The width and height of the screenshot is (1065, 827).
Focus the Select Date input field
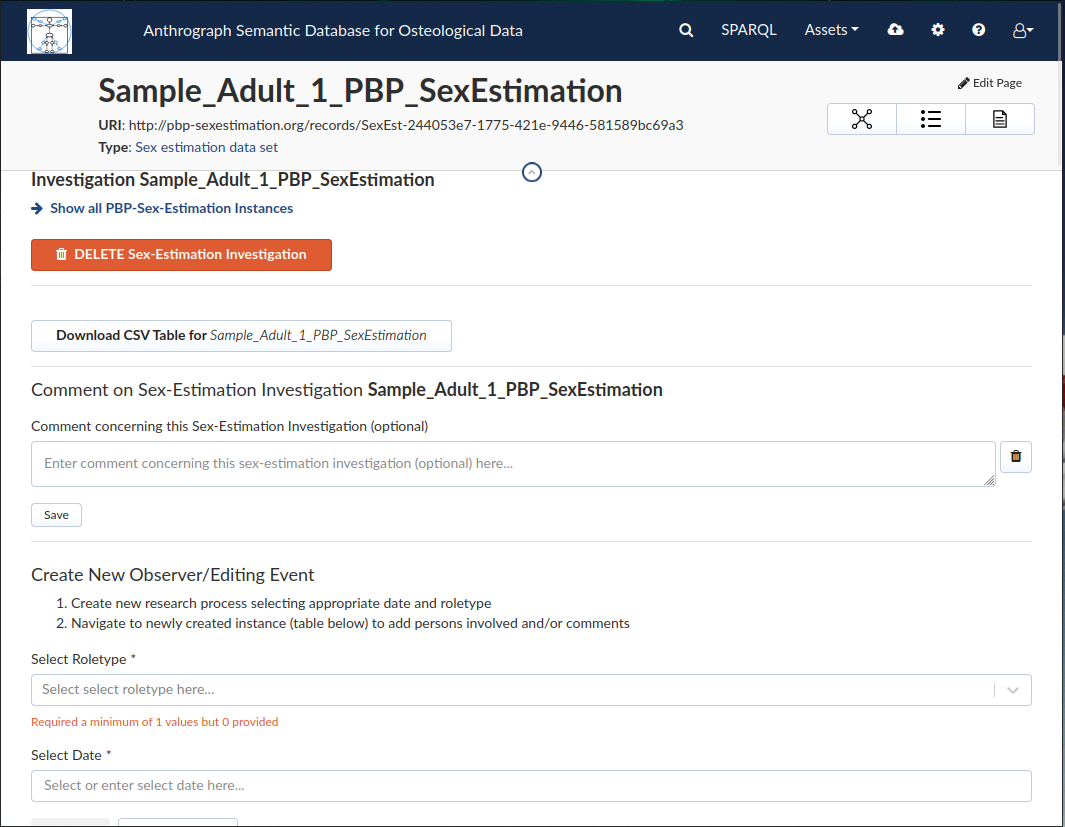[x=531, y=786]
